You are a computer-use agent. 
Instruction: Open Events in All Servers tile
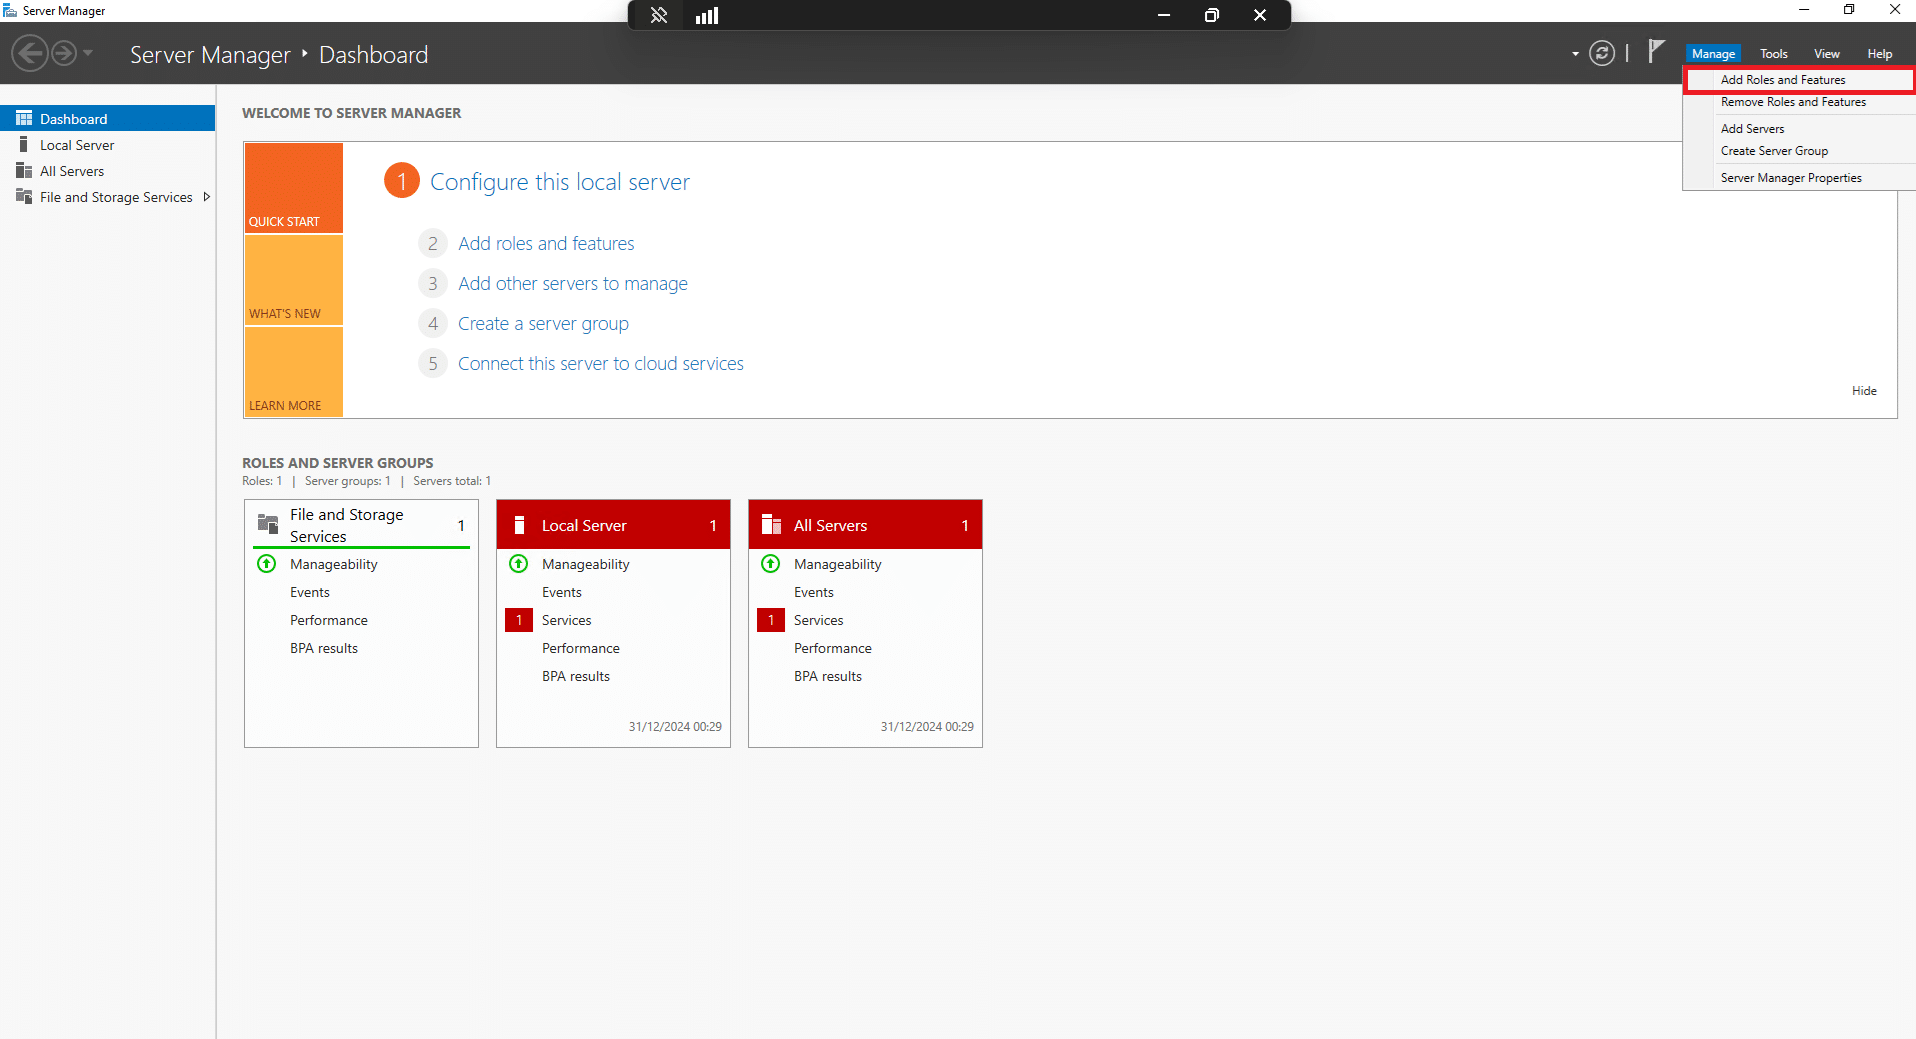(x=814, y=593)
